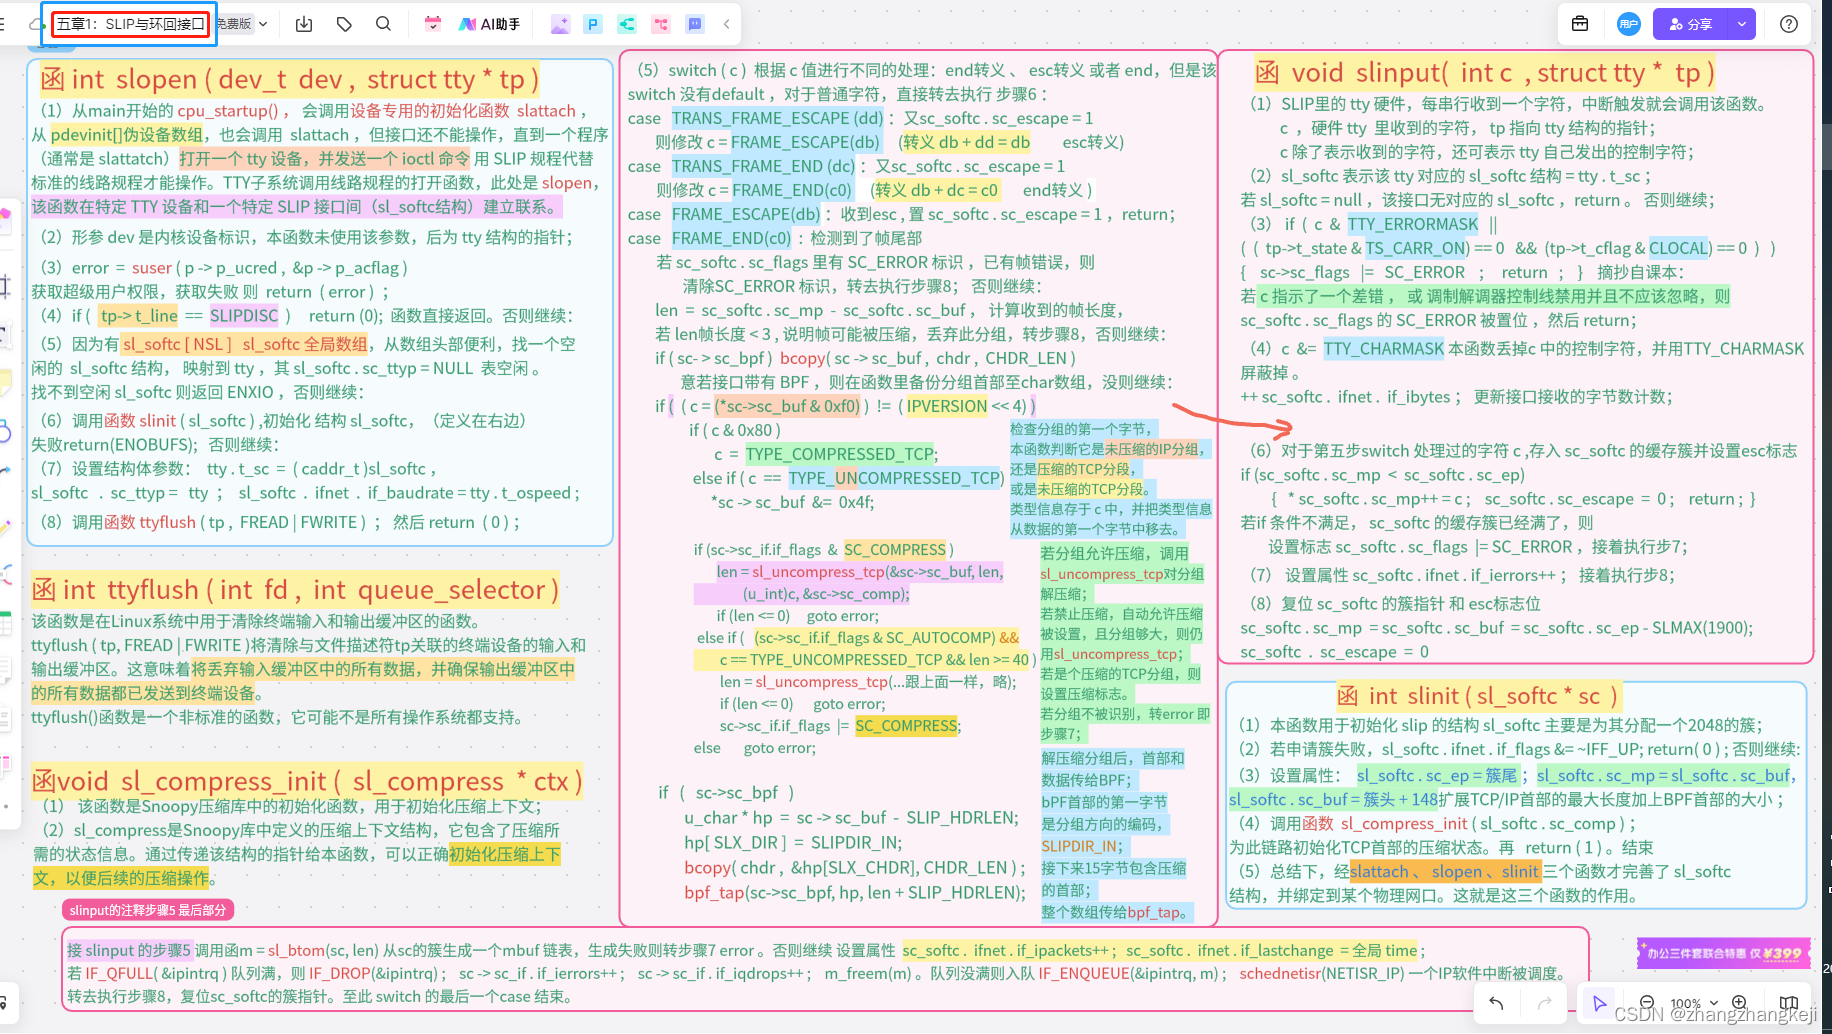Click highlighted text 'SLIPDISC'
This screenshot has width=1832, height=1034.
coord(244,316)
